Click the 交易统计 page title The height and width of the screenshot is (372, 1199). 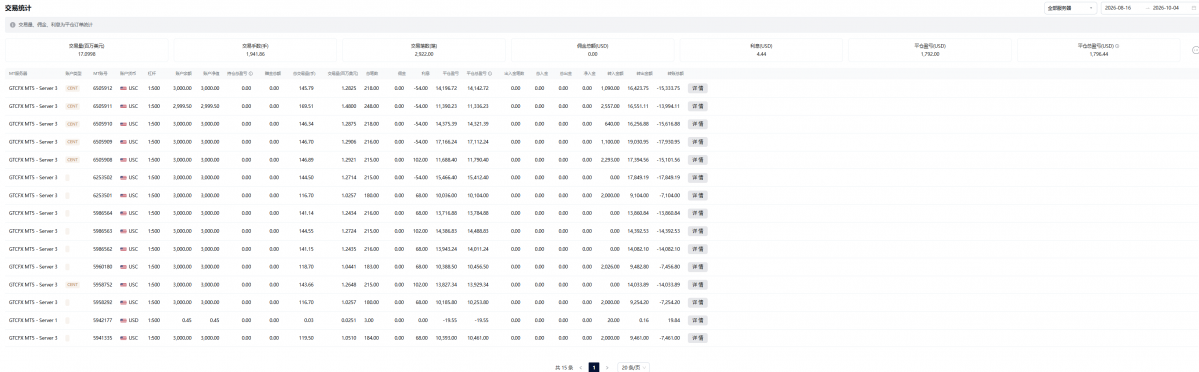point(17,7)
